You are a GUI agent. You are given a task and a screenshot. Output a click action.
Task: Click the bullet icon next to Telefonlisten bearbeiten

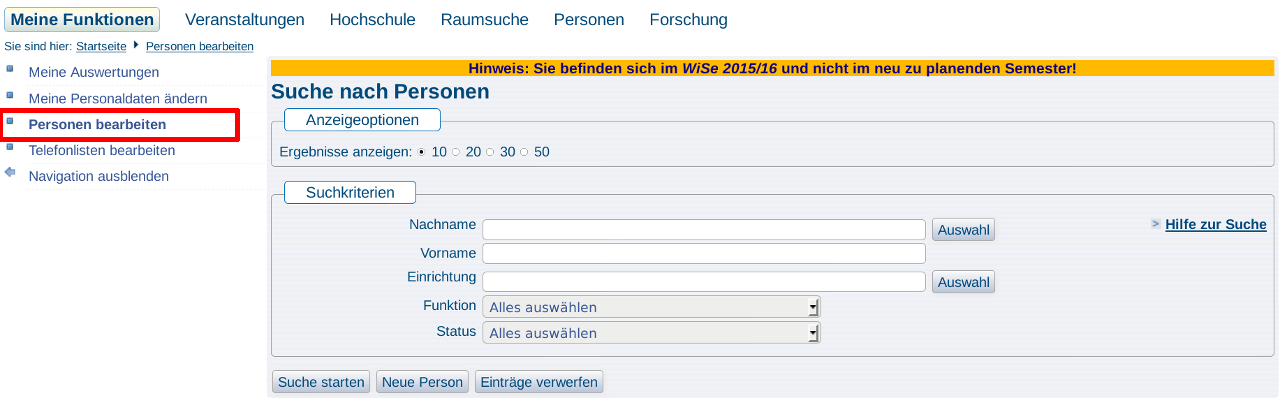[x=10, y=148]
